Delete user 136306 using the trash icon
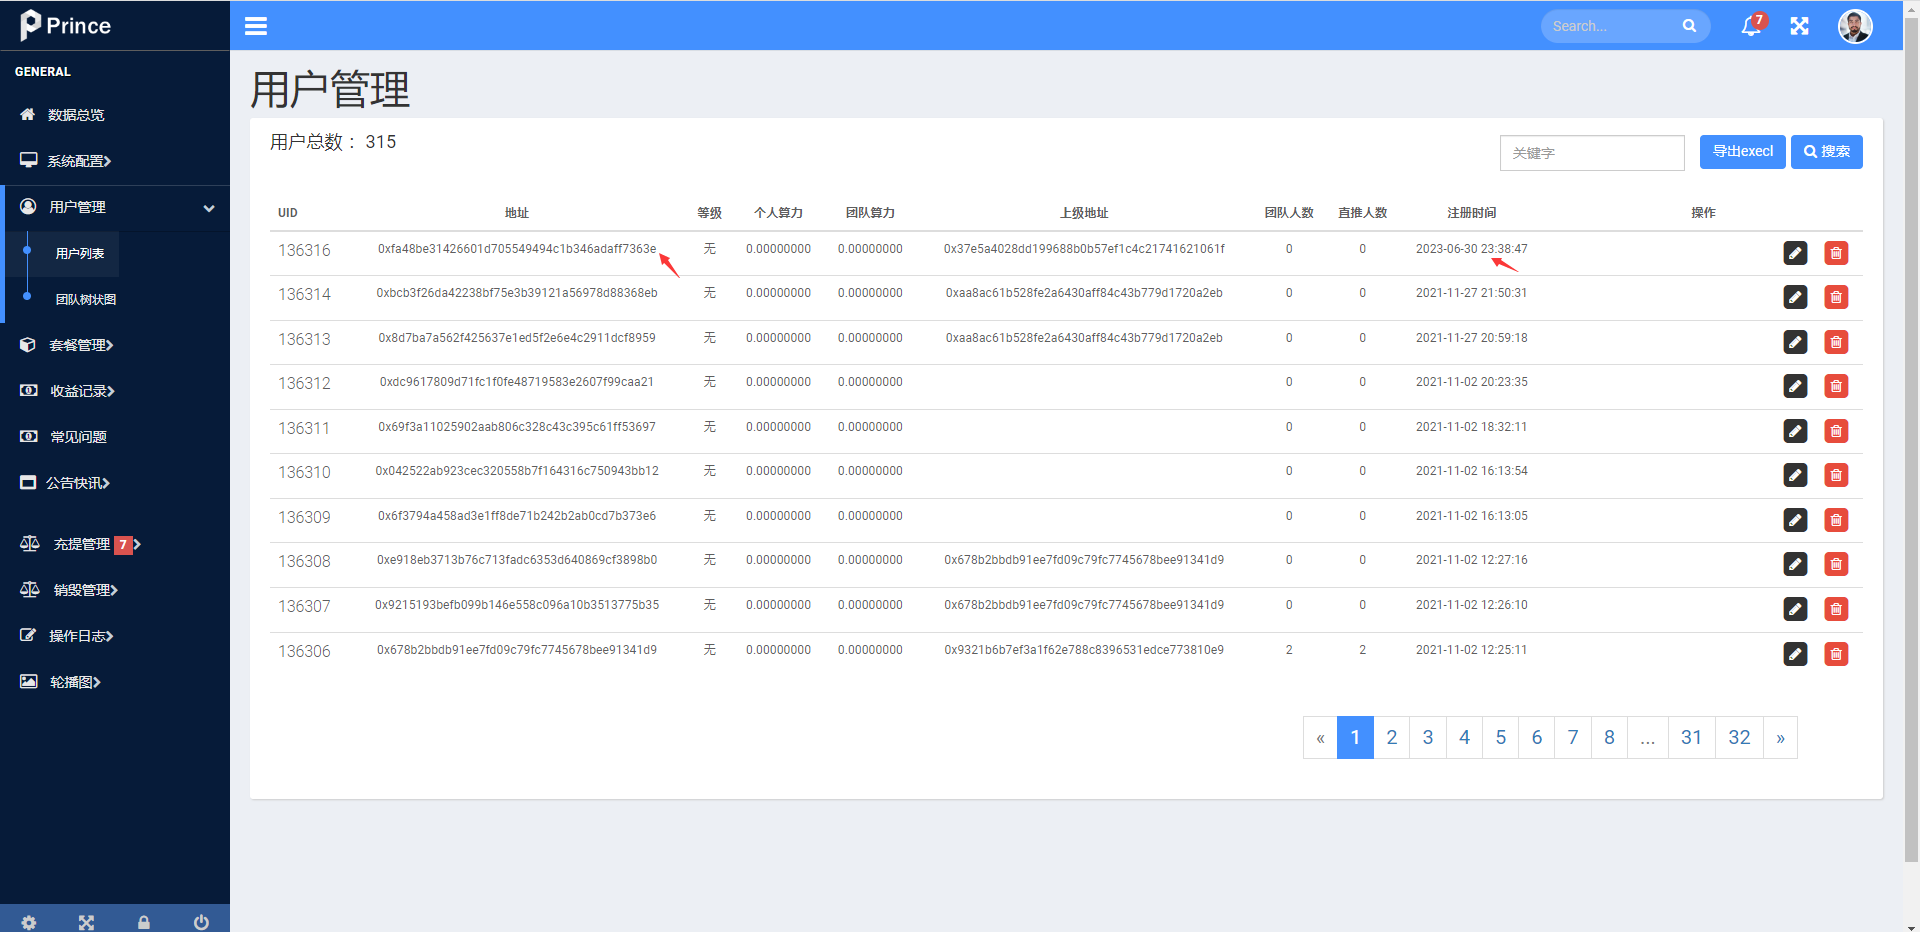Screen dimensions: 1920x932 point(1836,654)
